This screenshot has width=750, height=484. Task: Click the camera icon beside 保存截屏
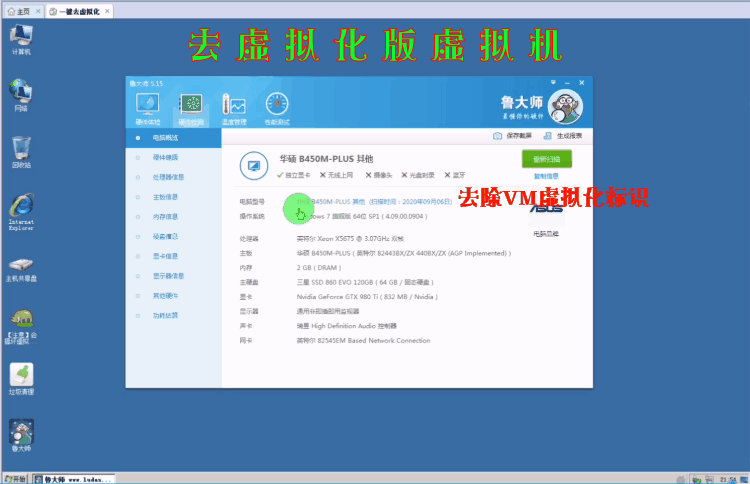click(x=497, y=136)
